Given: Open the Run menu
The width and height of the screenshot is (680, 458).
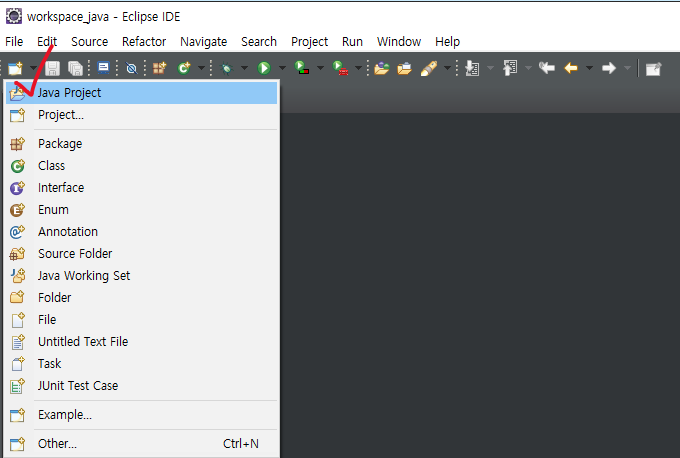Looking at the screenshot, I should [352, 42].
